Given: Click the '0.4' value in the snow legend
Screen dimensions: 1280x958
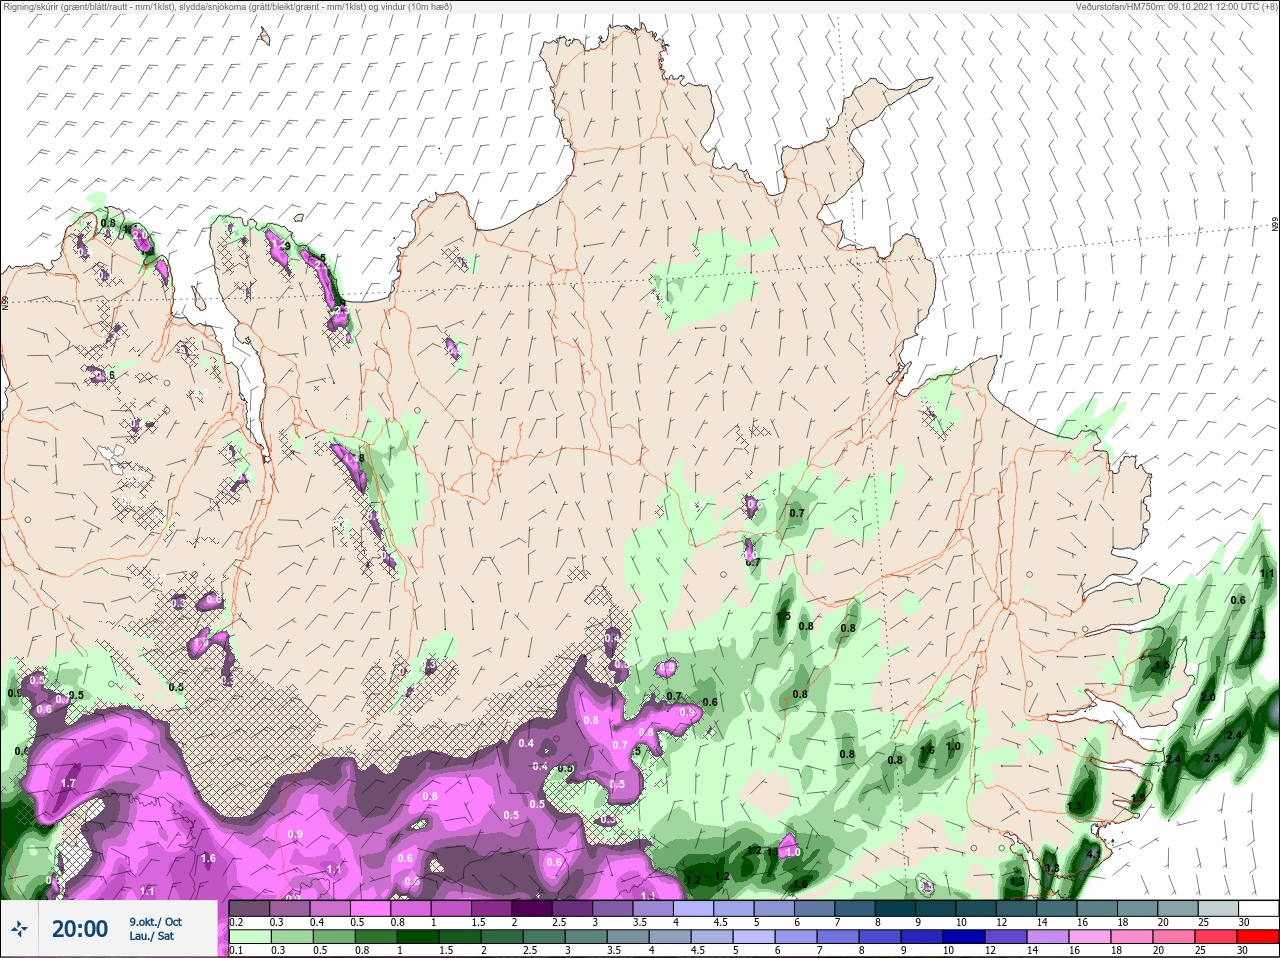Looking at the screenshot, I should [x=317, y=922].
